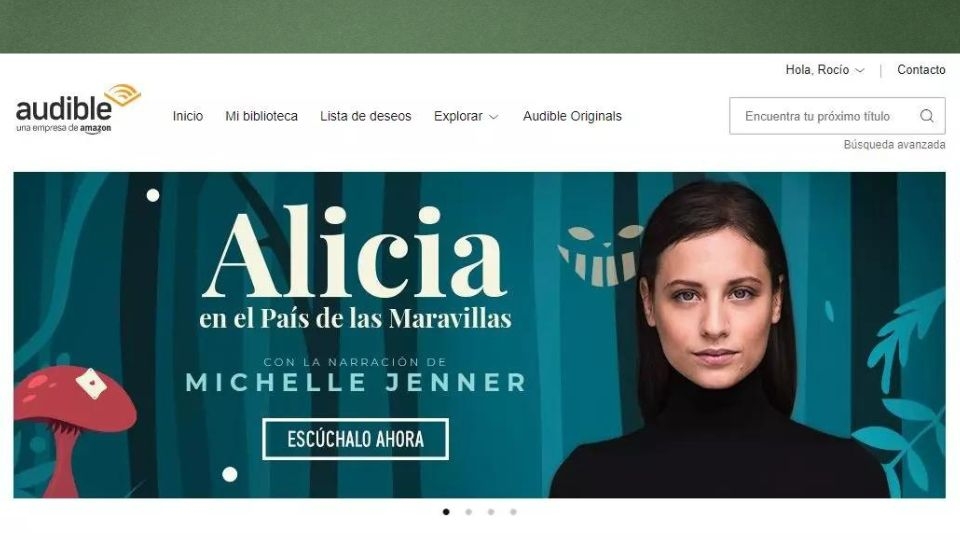Focus the Encuentra tu próximo título search field
This screenshot has width=960, height=540.
(837, 116)
